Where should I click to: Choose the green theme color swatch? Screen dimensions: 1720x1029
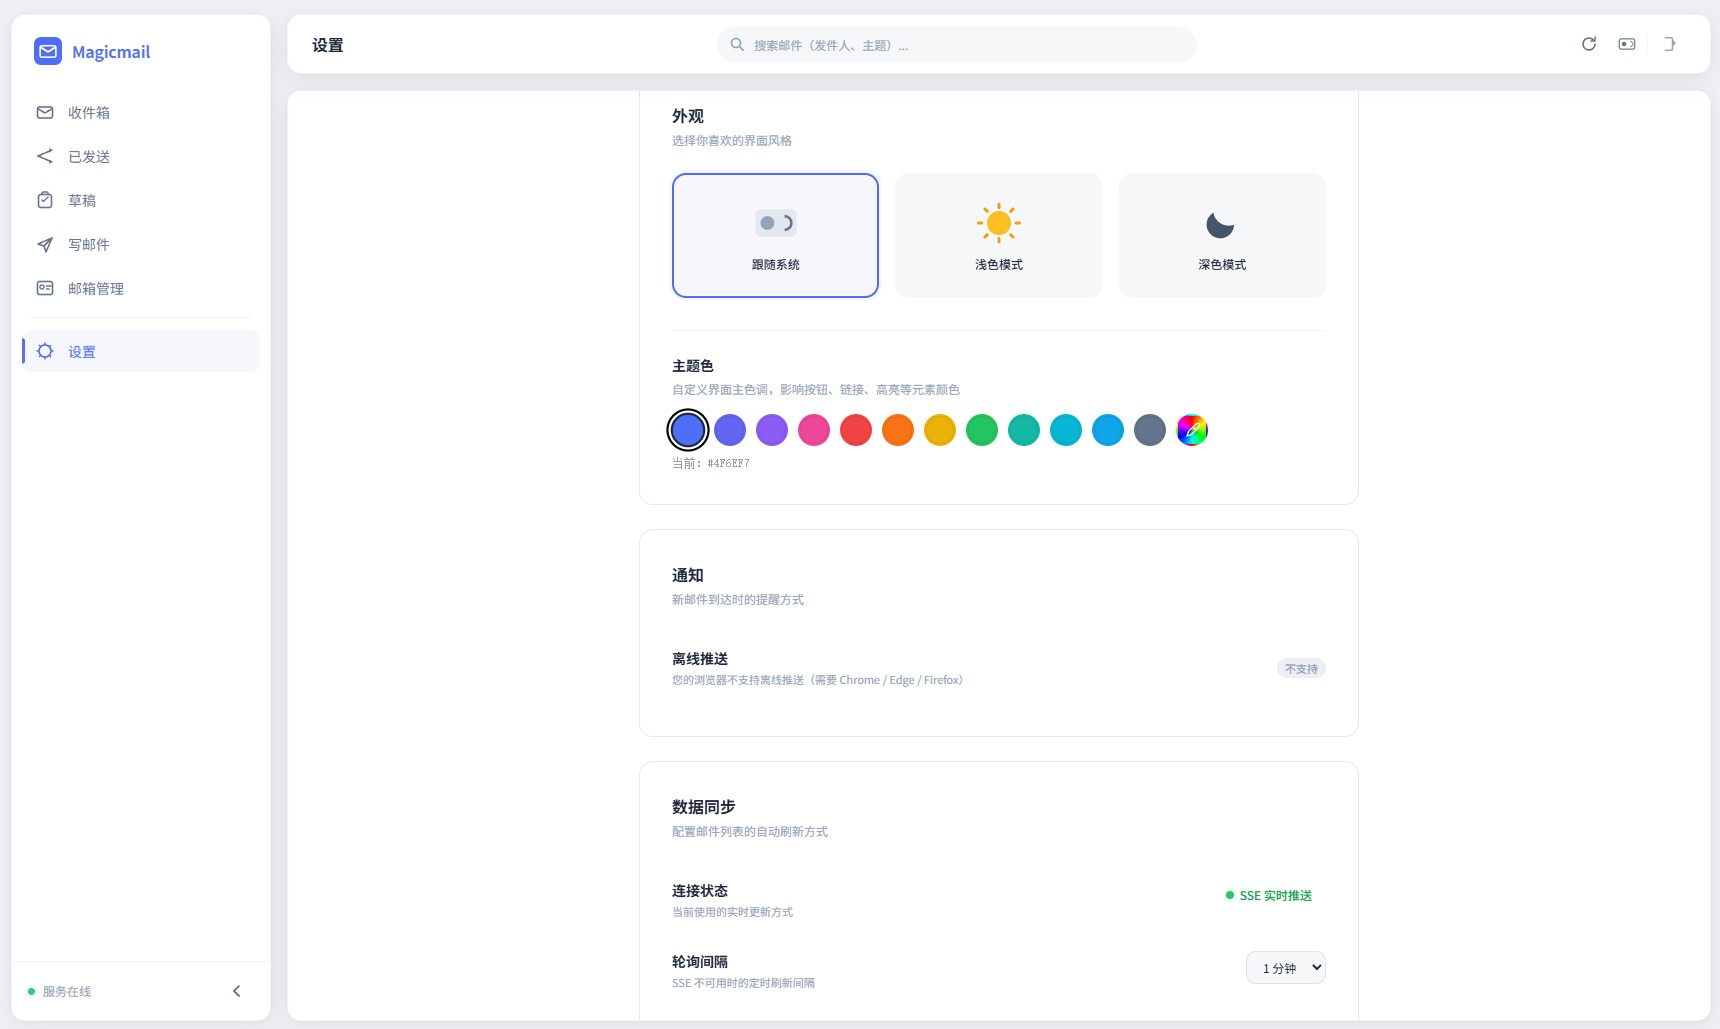tap(982, 430)
